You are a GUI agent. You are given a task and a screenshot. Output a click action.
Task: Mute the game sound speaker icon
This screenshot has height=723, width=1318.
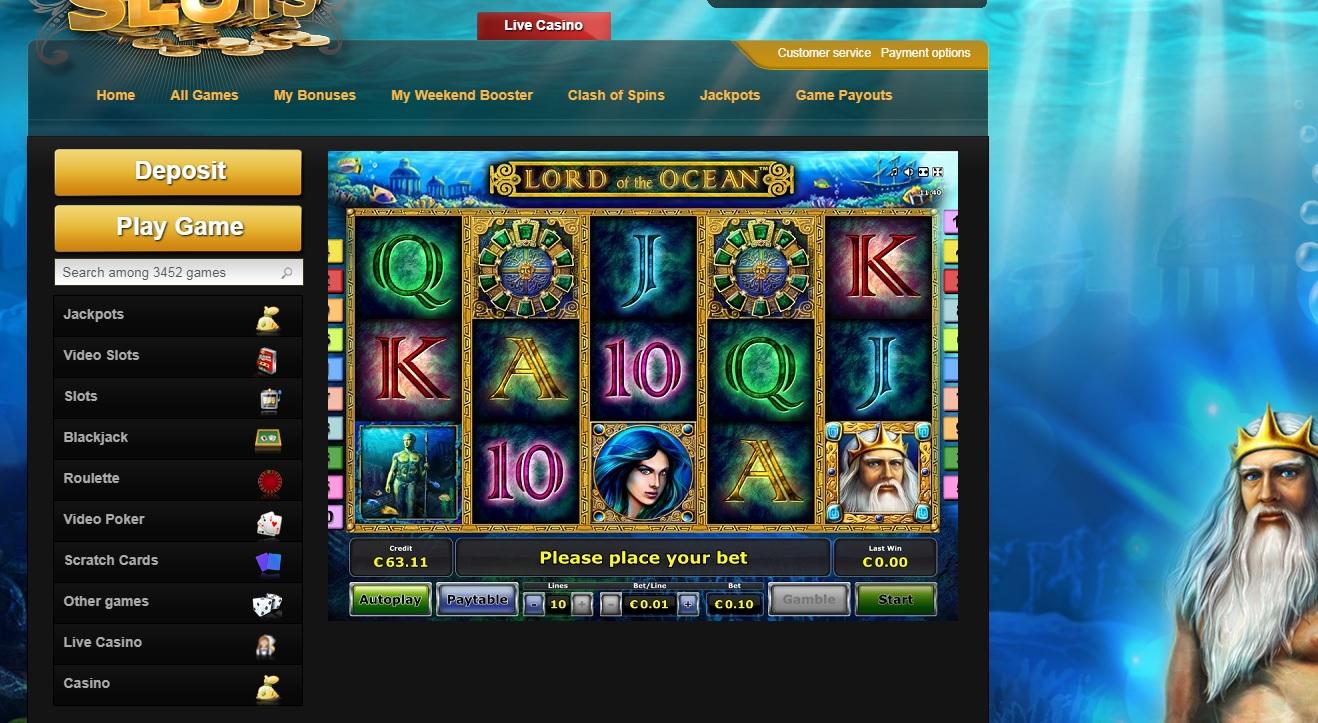[x=908, y=172]
